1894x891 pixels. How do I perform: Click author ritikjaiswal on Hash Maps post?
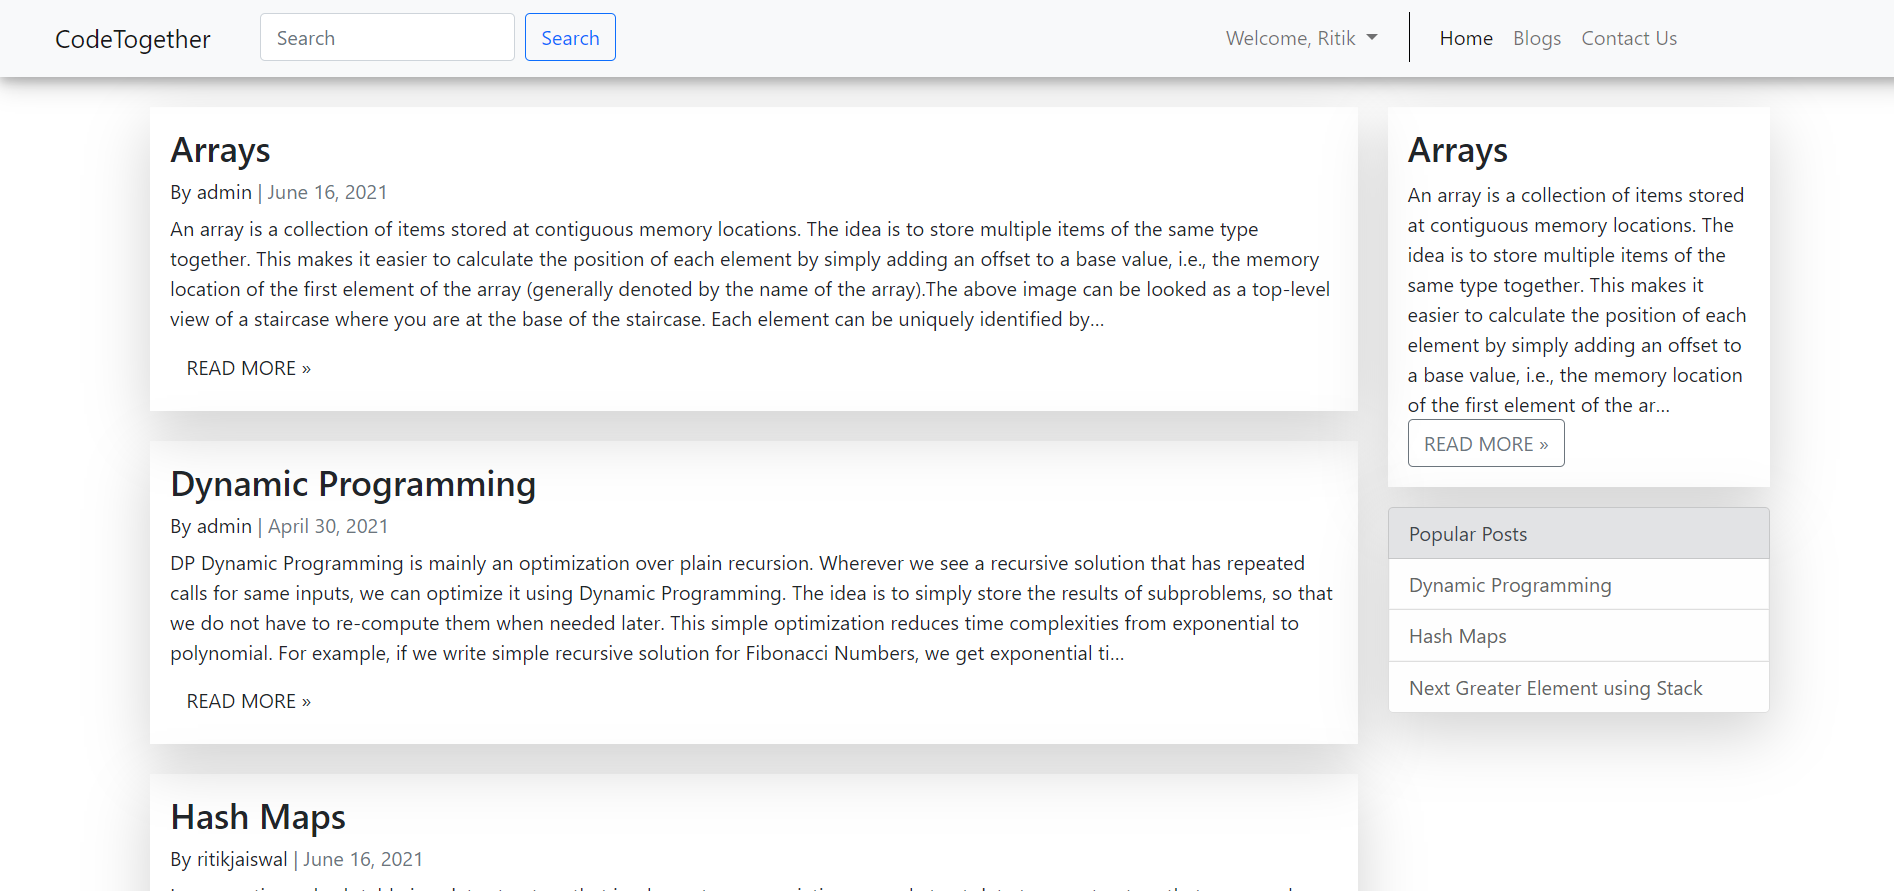(x=242, y=859)
